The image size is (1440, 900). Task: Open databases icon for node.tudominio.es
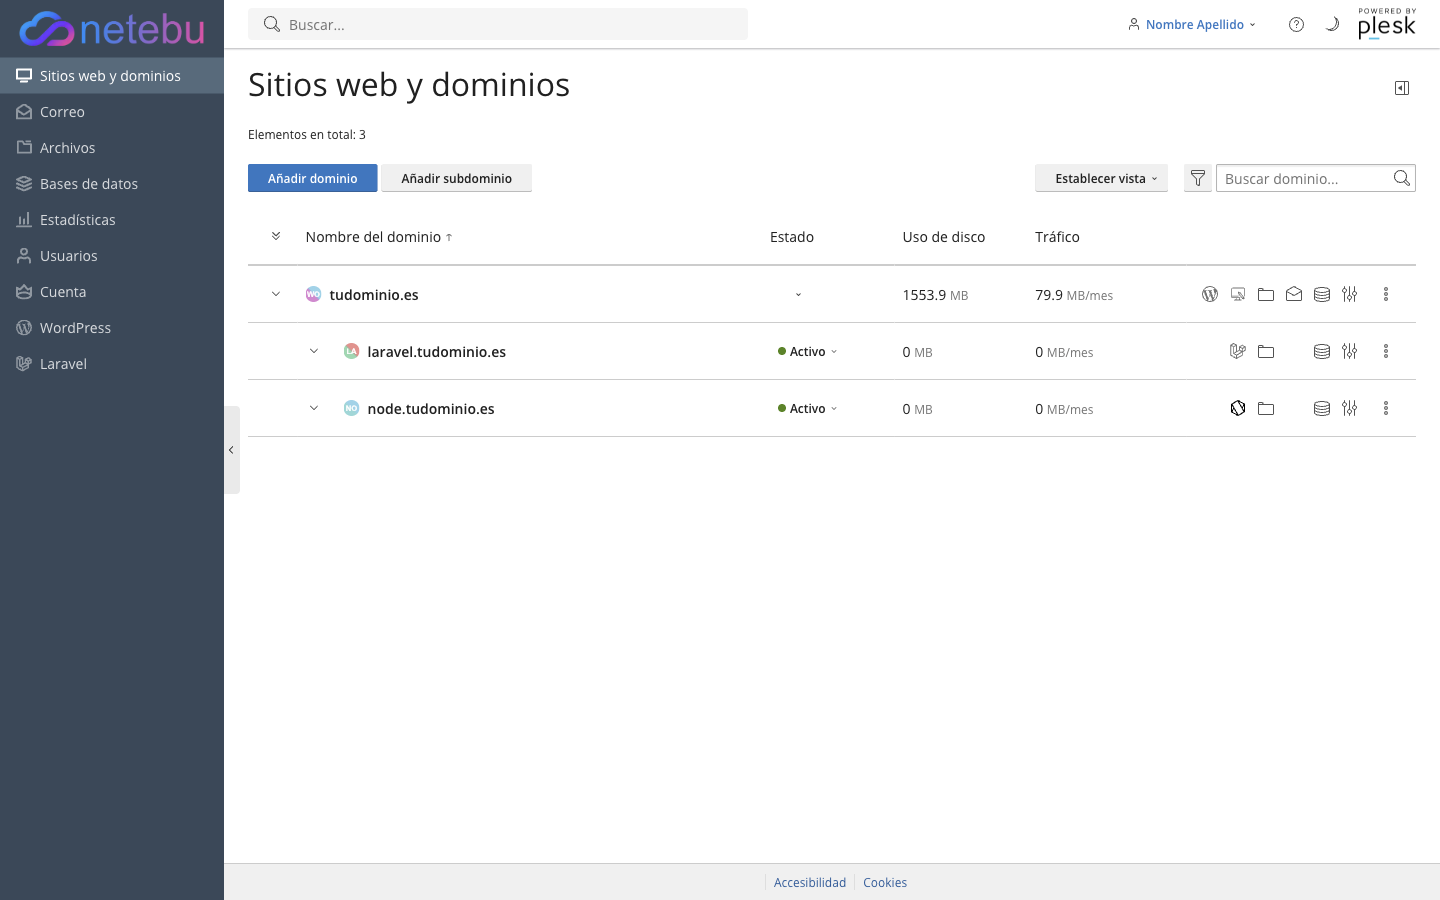click(x=1322, y=408)
